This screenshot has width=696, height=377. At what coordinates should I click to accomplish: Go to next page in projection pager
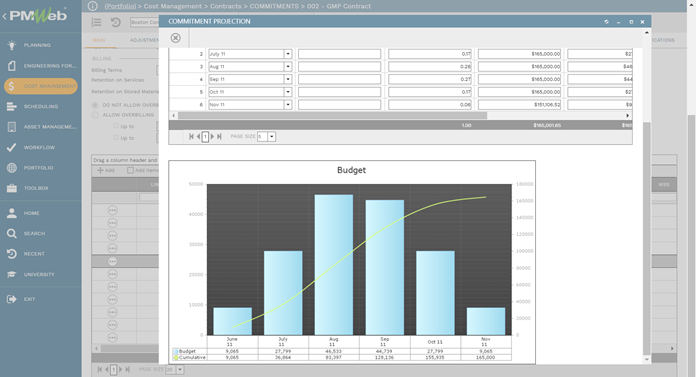click(x=212, y=137)
